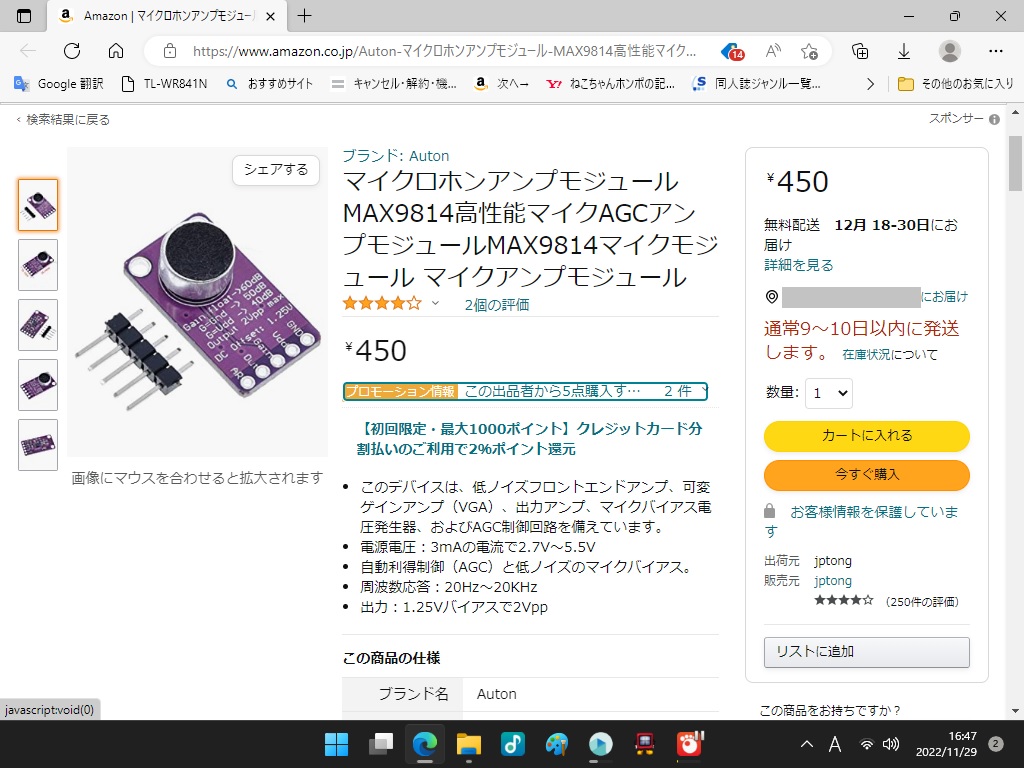
Task: Click the IME input mode A indicator
Action: pos(835,744)
